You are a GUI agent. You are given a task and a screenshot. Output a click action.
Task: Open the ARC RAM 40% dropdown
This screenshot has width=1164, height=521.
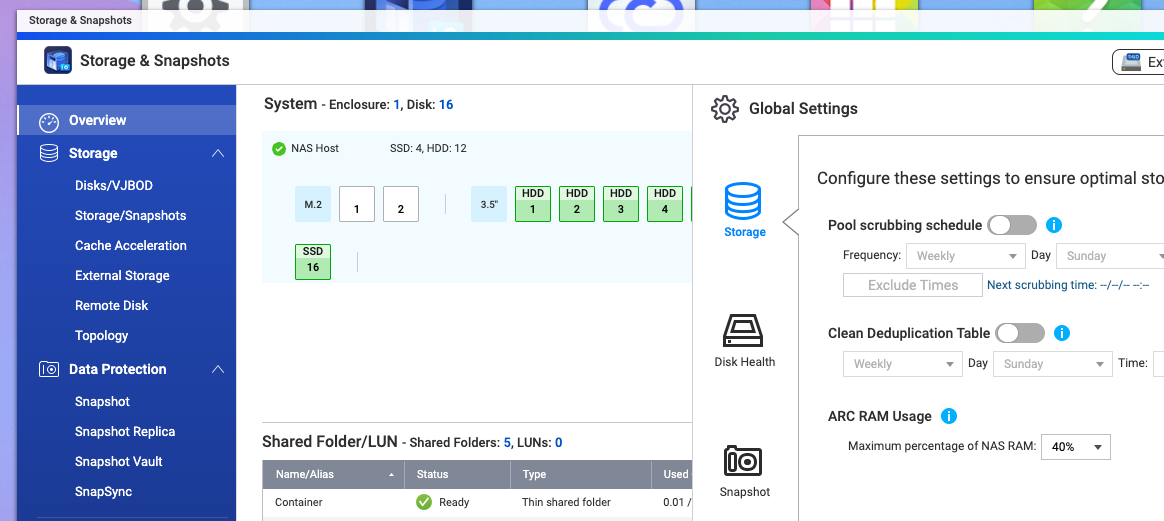(x=1076, y=446)
